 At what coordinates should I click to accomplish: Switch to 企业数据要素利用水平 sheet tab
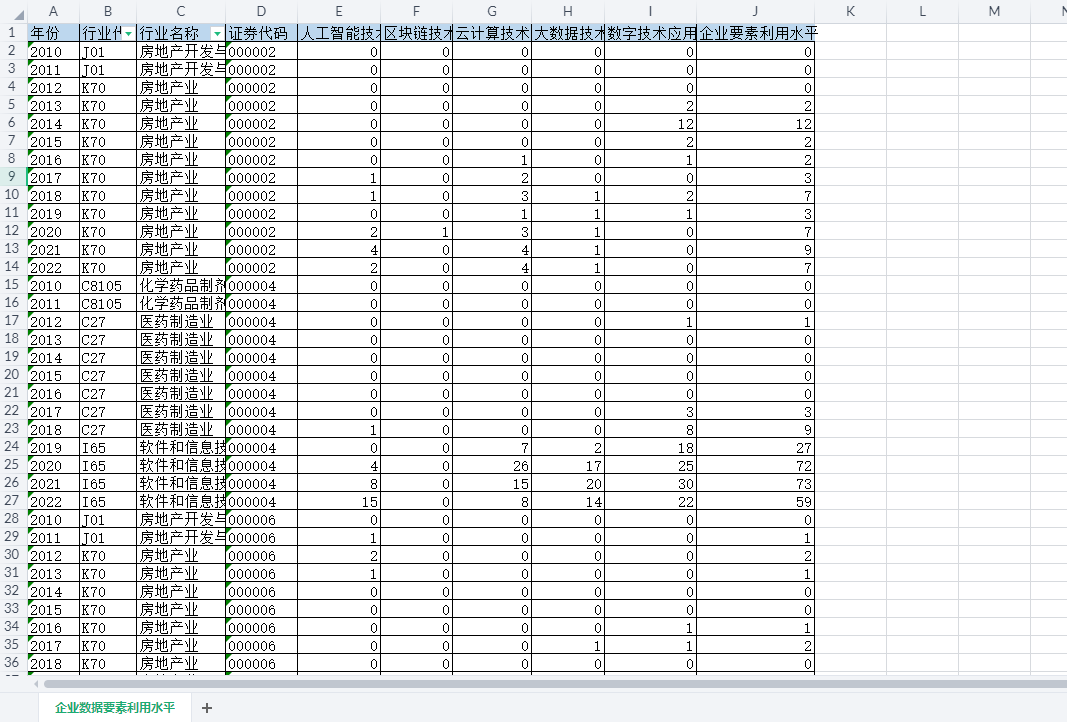(x=115, y=708)
